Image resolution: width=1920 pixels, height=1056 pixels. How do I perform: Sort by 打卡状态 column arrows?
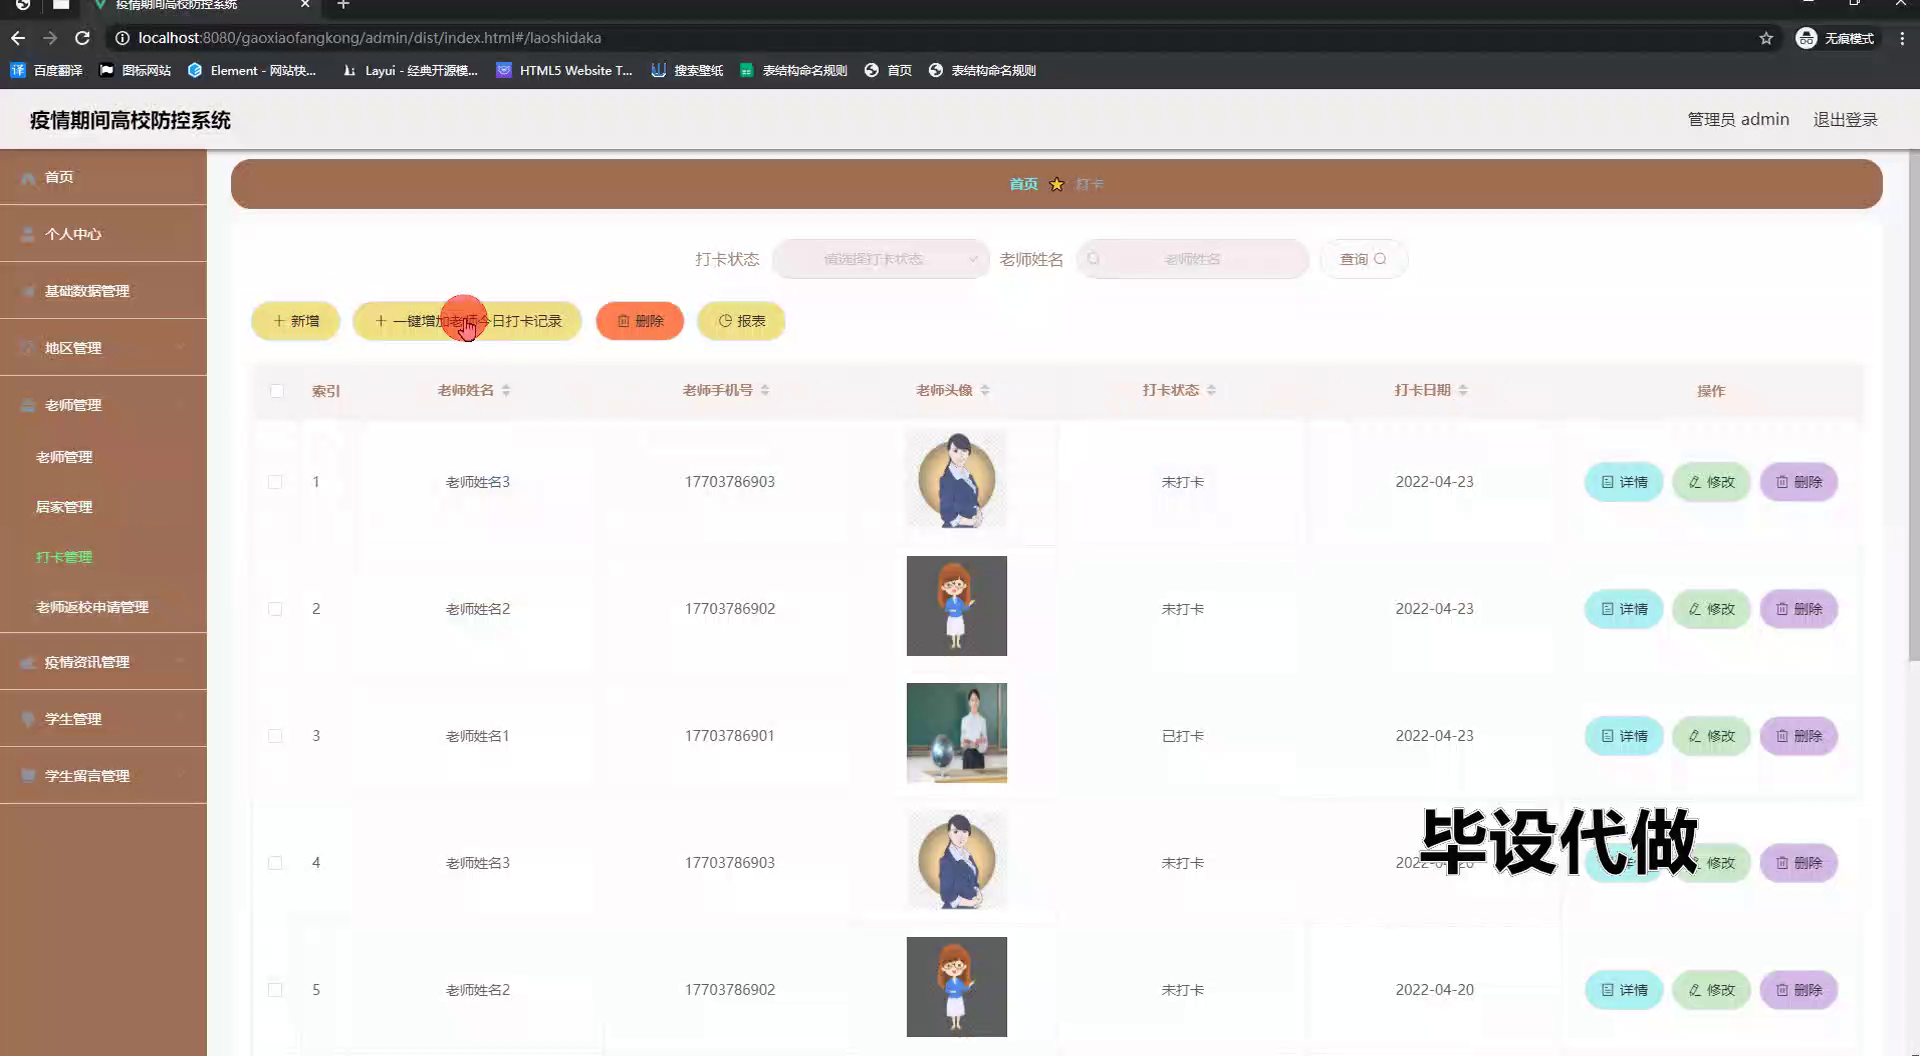point(1211,390)
